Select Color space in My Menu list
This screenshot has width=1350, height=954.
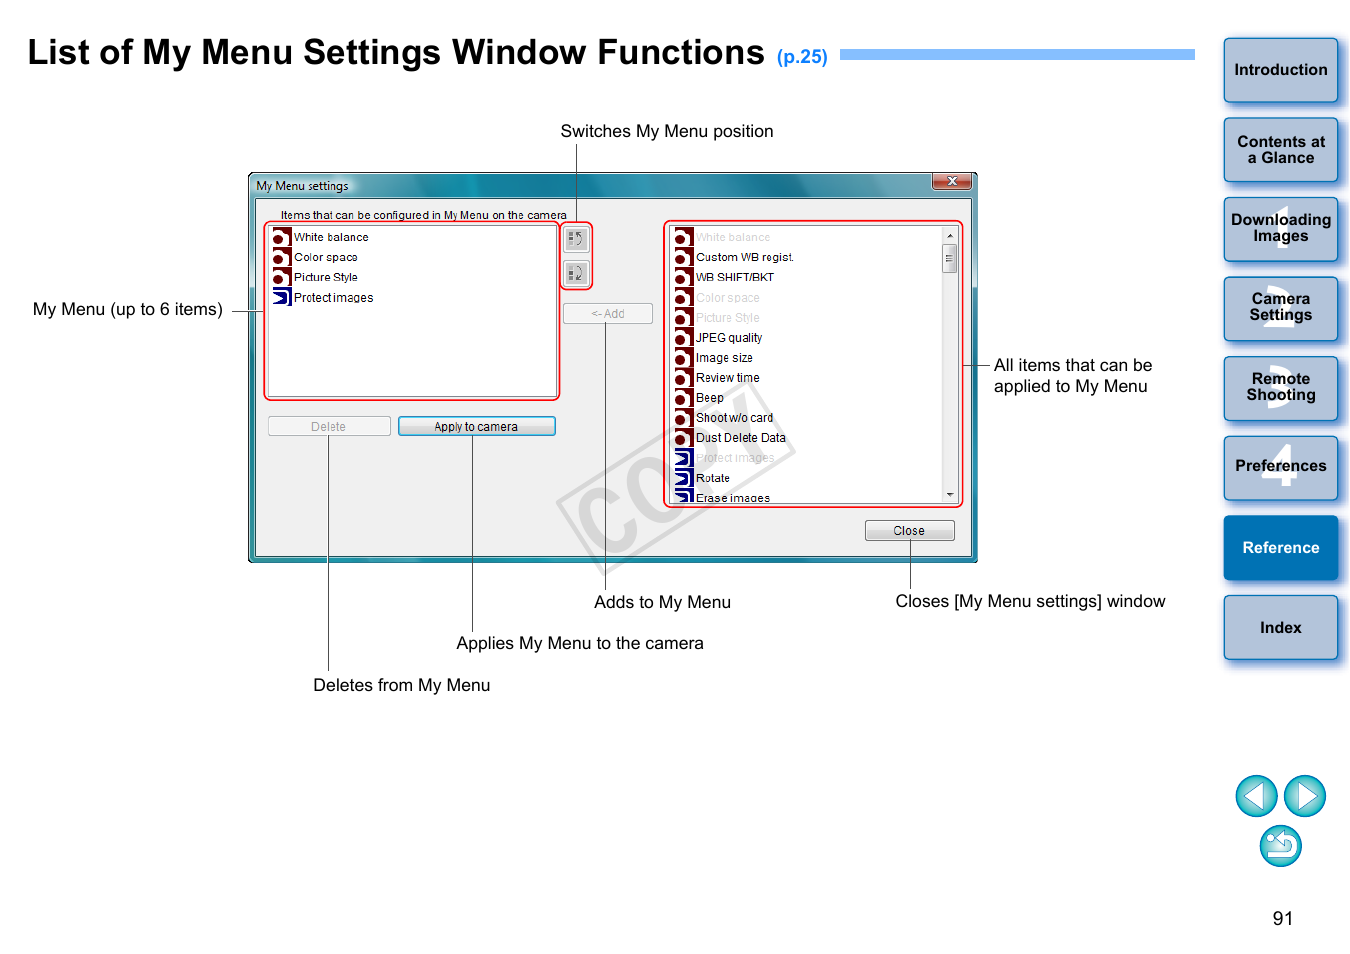(x=326, y=257)
